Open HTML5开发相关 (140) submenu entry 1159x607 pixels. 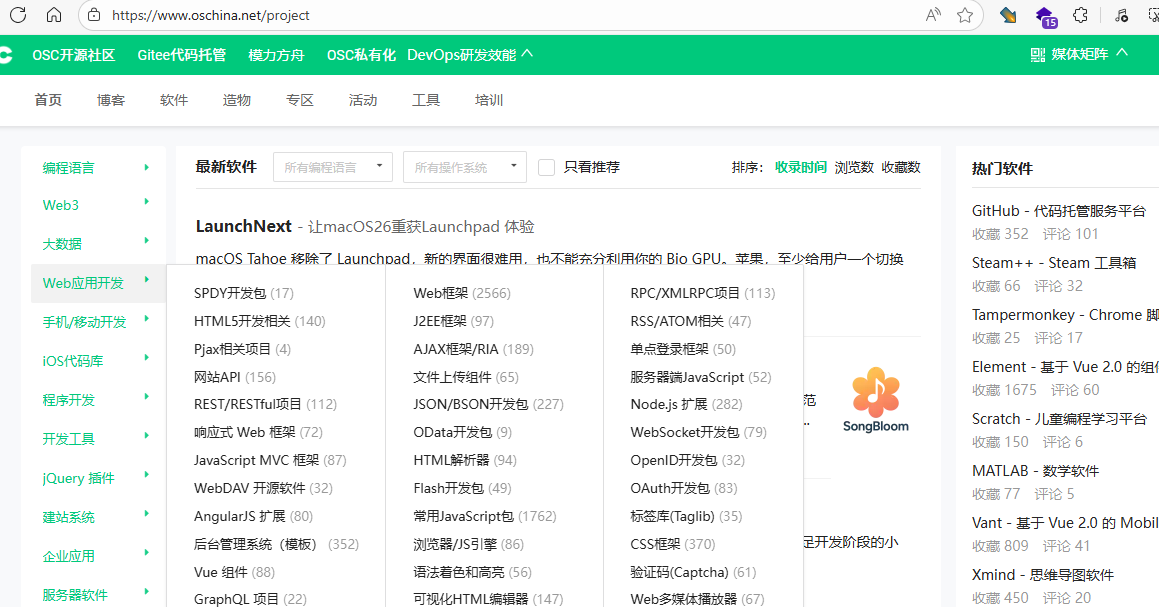pyautogui.click(x=259, y=321)
